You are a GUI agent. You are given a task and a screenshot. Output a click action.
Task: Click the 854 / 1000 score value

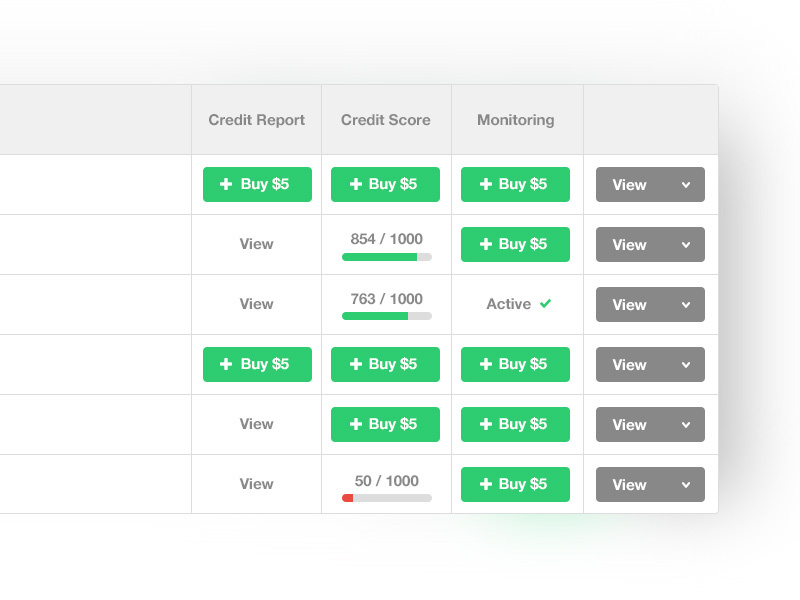pyautogui.click(x=386, y=239)
